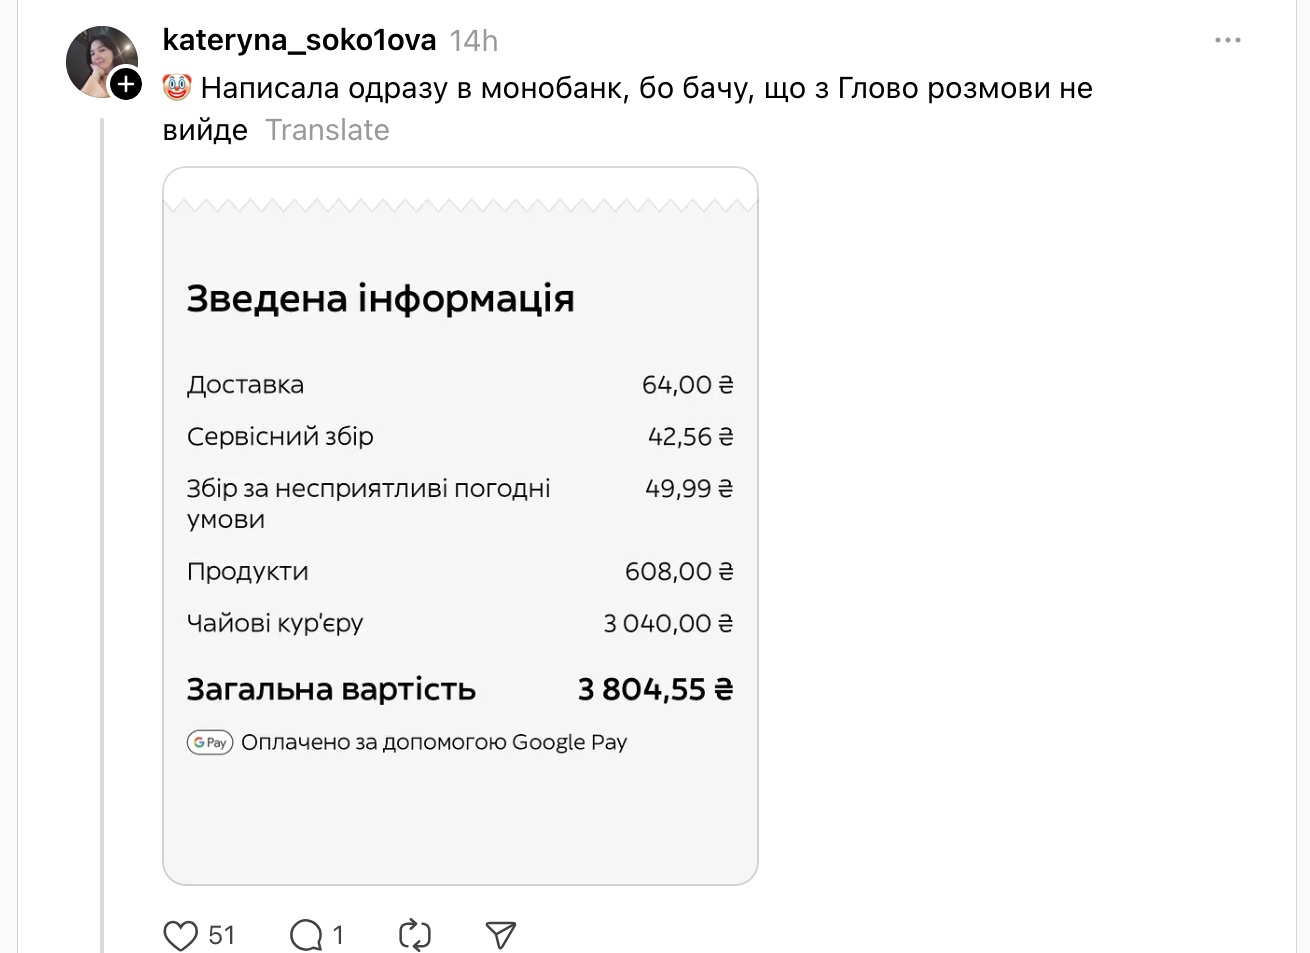The width and height of the screenshot is (1310, 953).
Task: Click the clown emoji in the post
Action: click(x=177, y=88)
